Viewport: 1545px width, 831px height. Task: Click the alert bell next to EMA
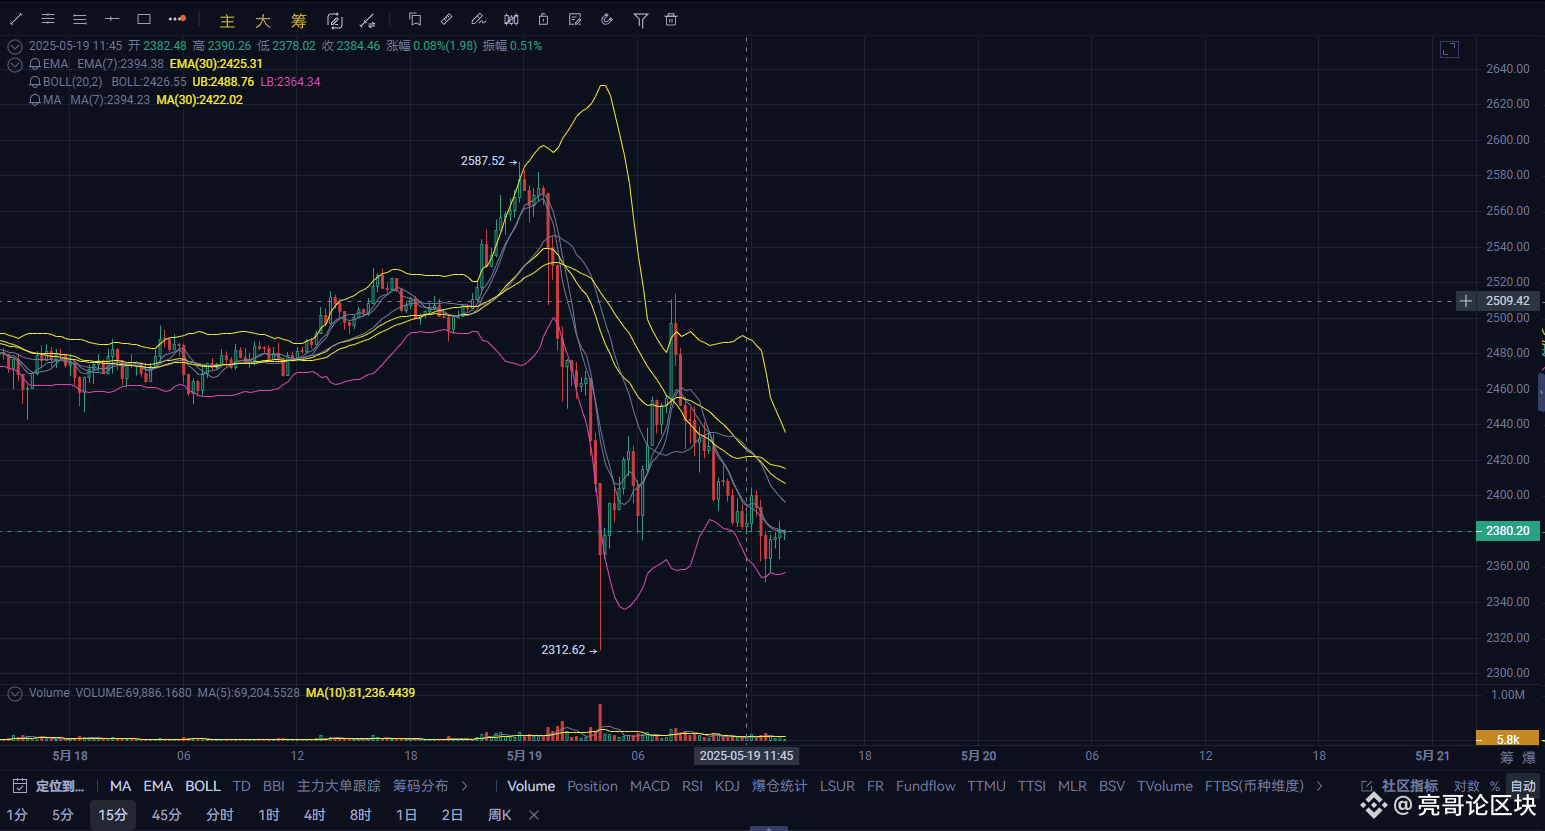pyautogui.click(x=35, y=64)
